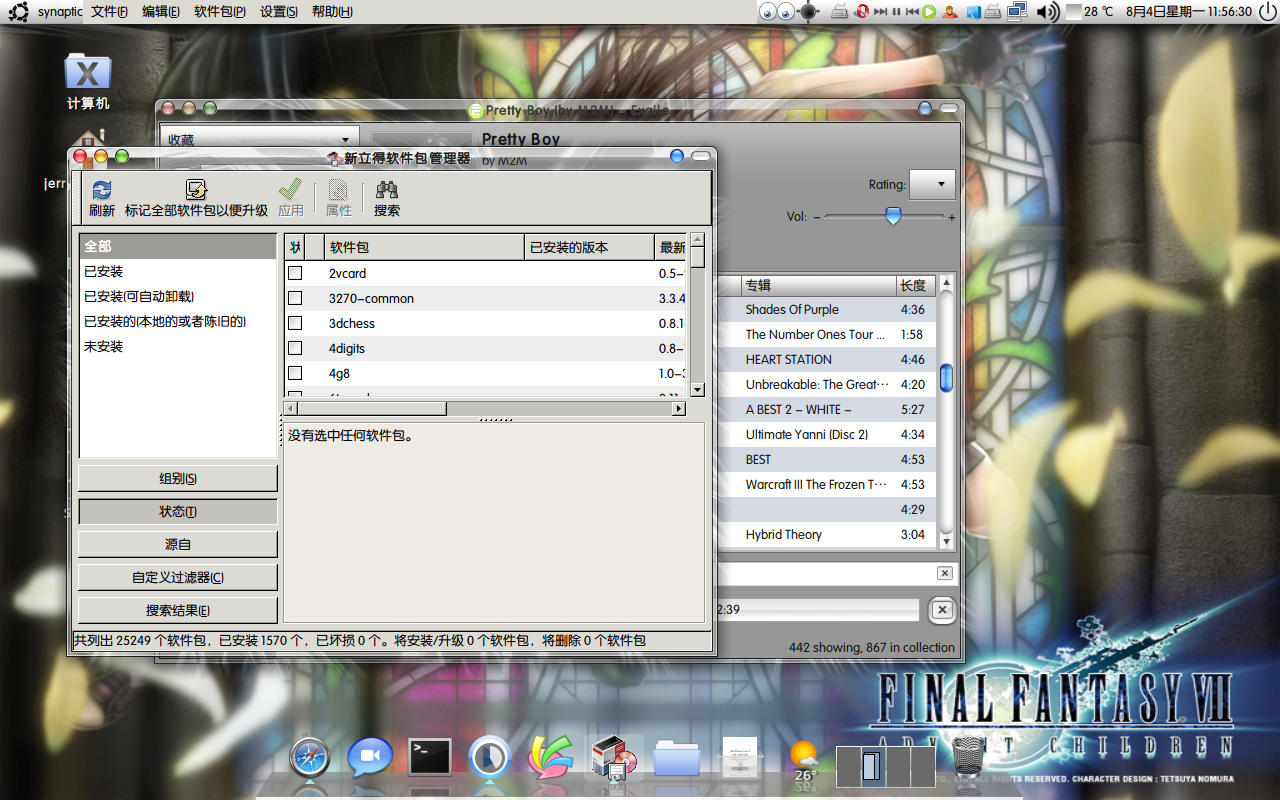Image resolution: width=1280 pixels, height=800 pixels.
Task: Select the 全部 entry in the status list
Action: [x=178, y=246]
